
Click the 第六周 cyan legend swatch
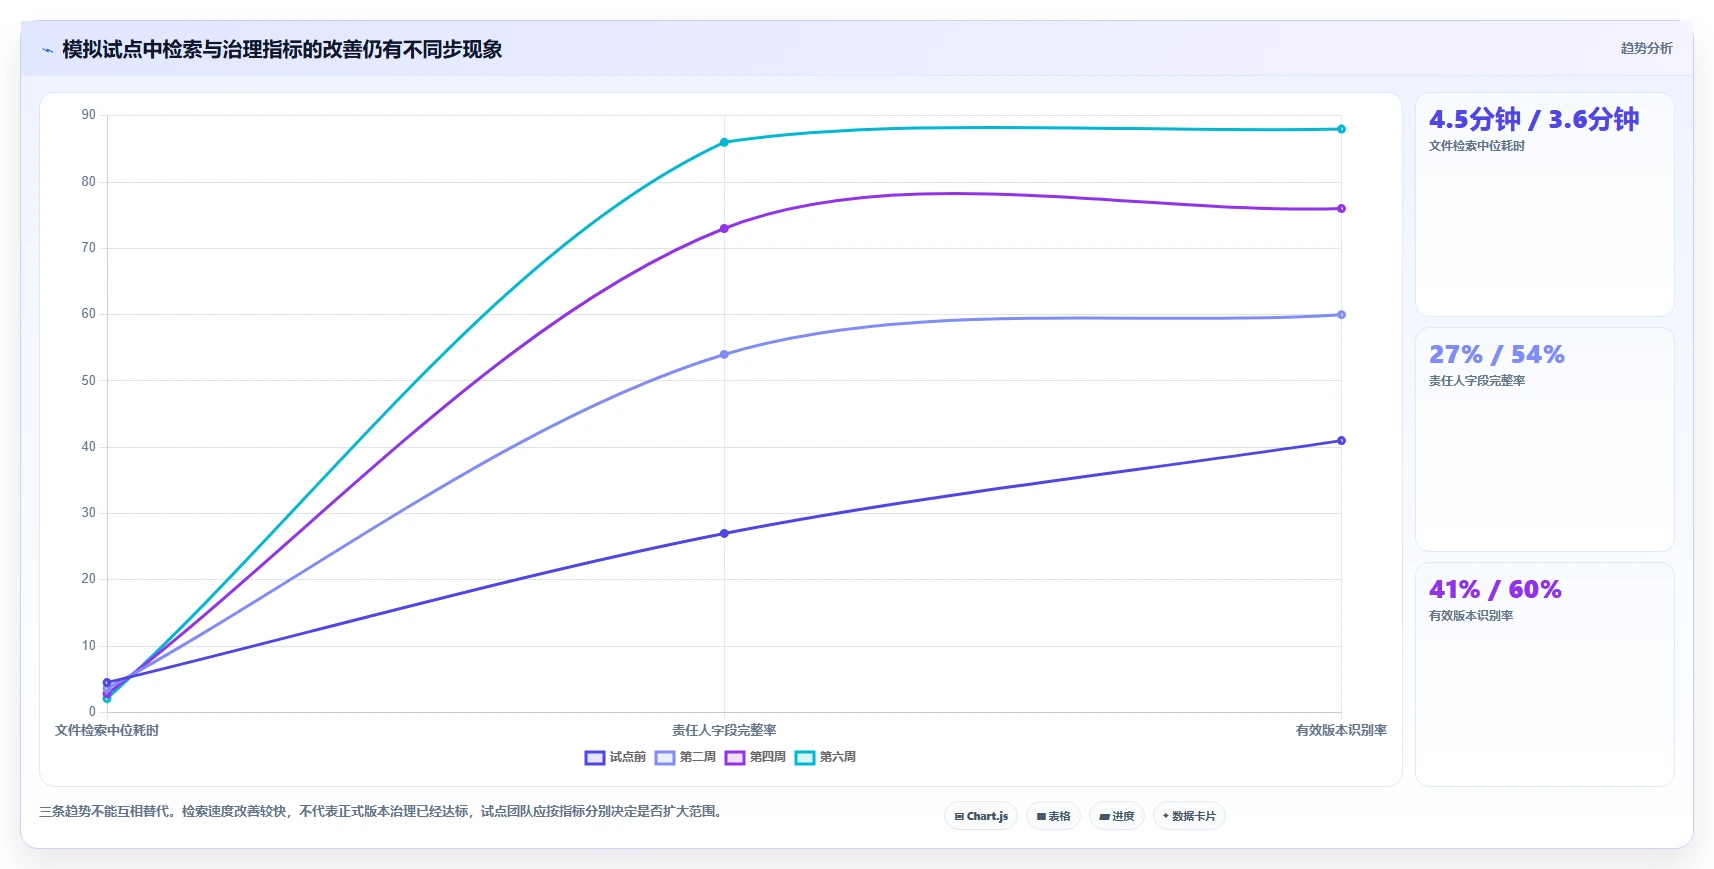805,757
